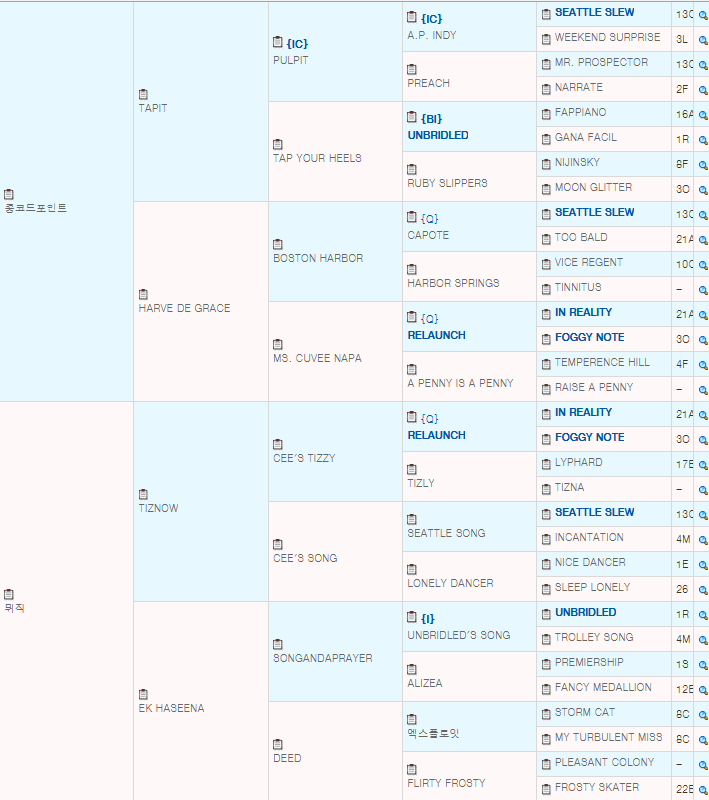
Task: Click the clipboard icon next to WEEKEND SURPRISE
Action: point(546,38)
